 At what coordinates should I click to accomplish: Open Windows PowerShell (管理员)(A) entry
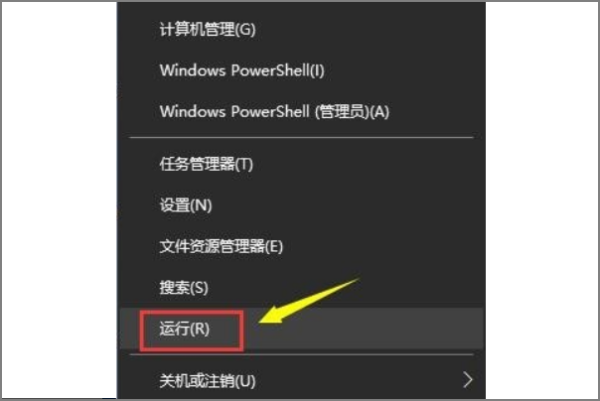click(274, 112)
